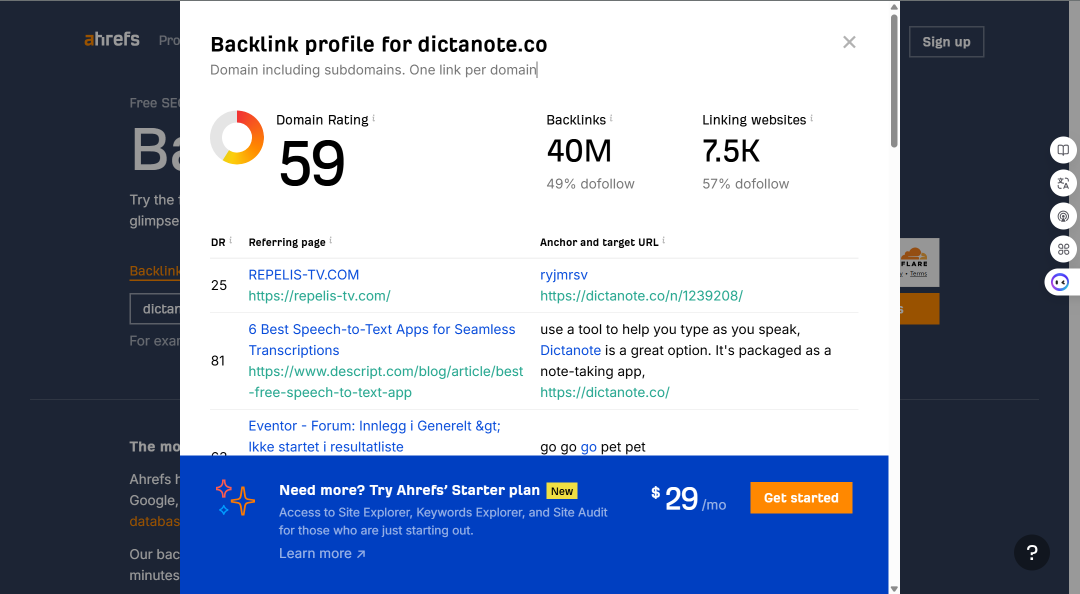The height and width of the screenshot is (594, 1080).
Task: Open 6 Best Speech-to-Text Apps article link
Action: click(x=382, y=340)
